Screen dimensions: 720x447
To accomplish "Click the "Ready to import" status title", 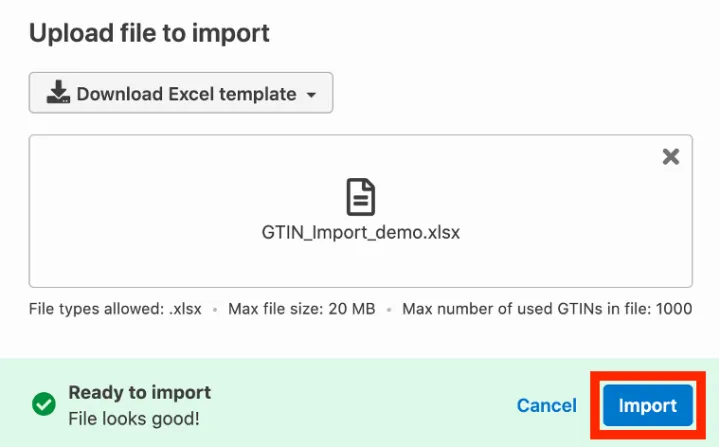I will (139, 392).
